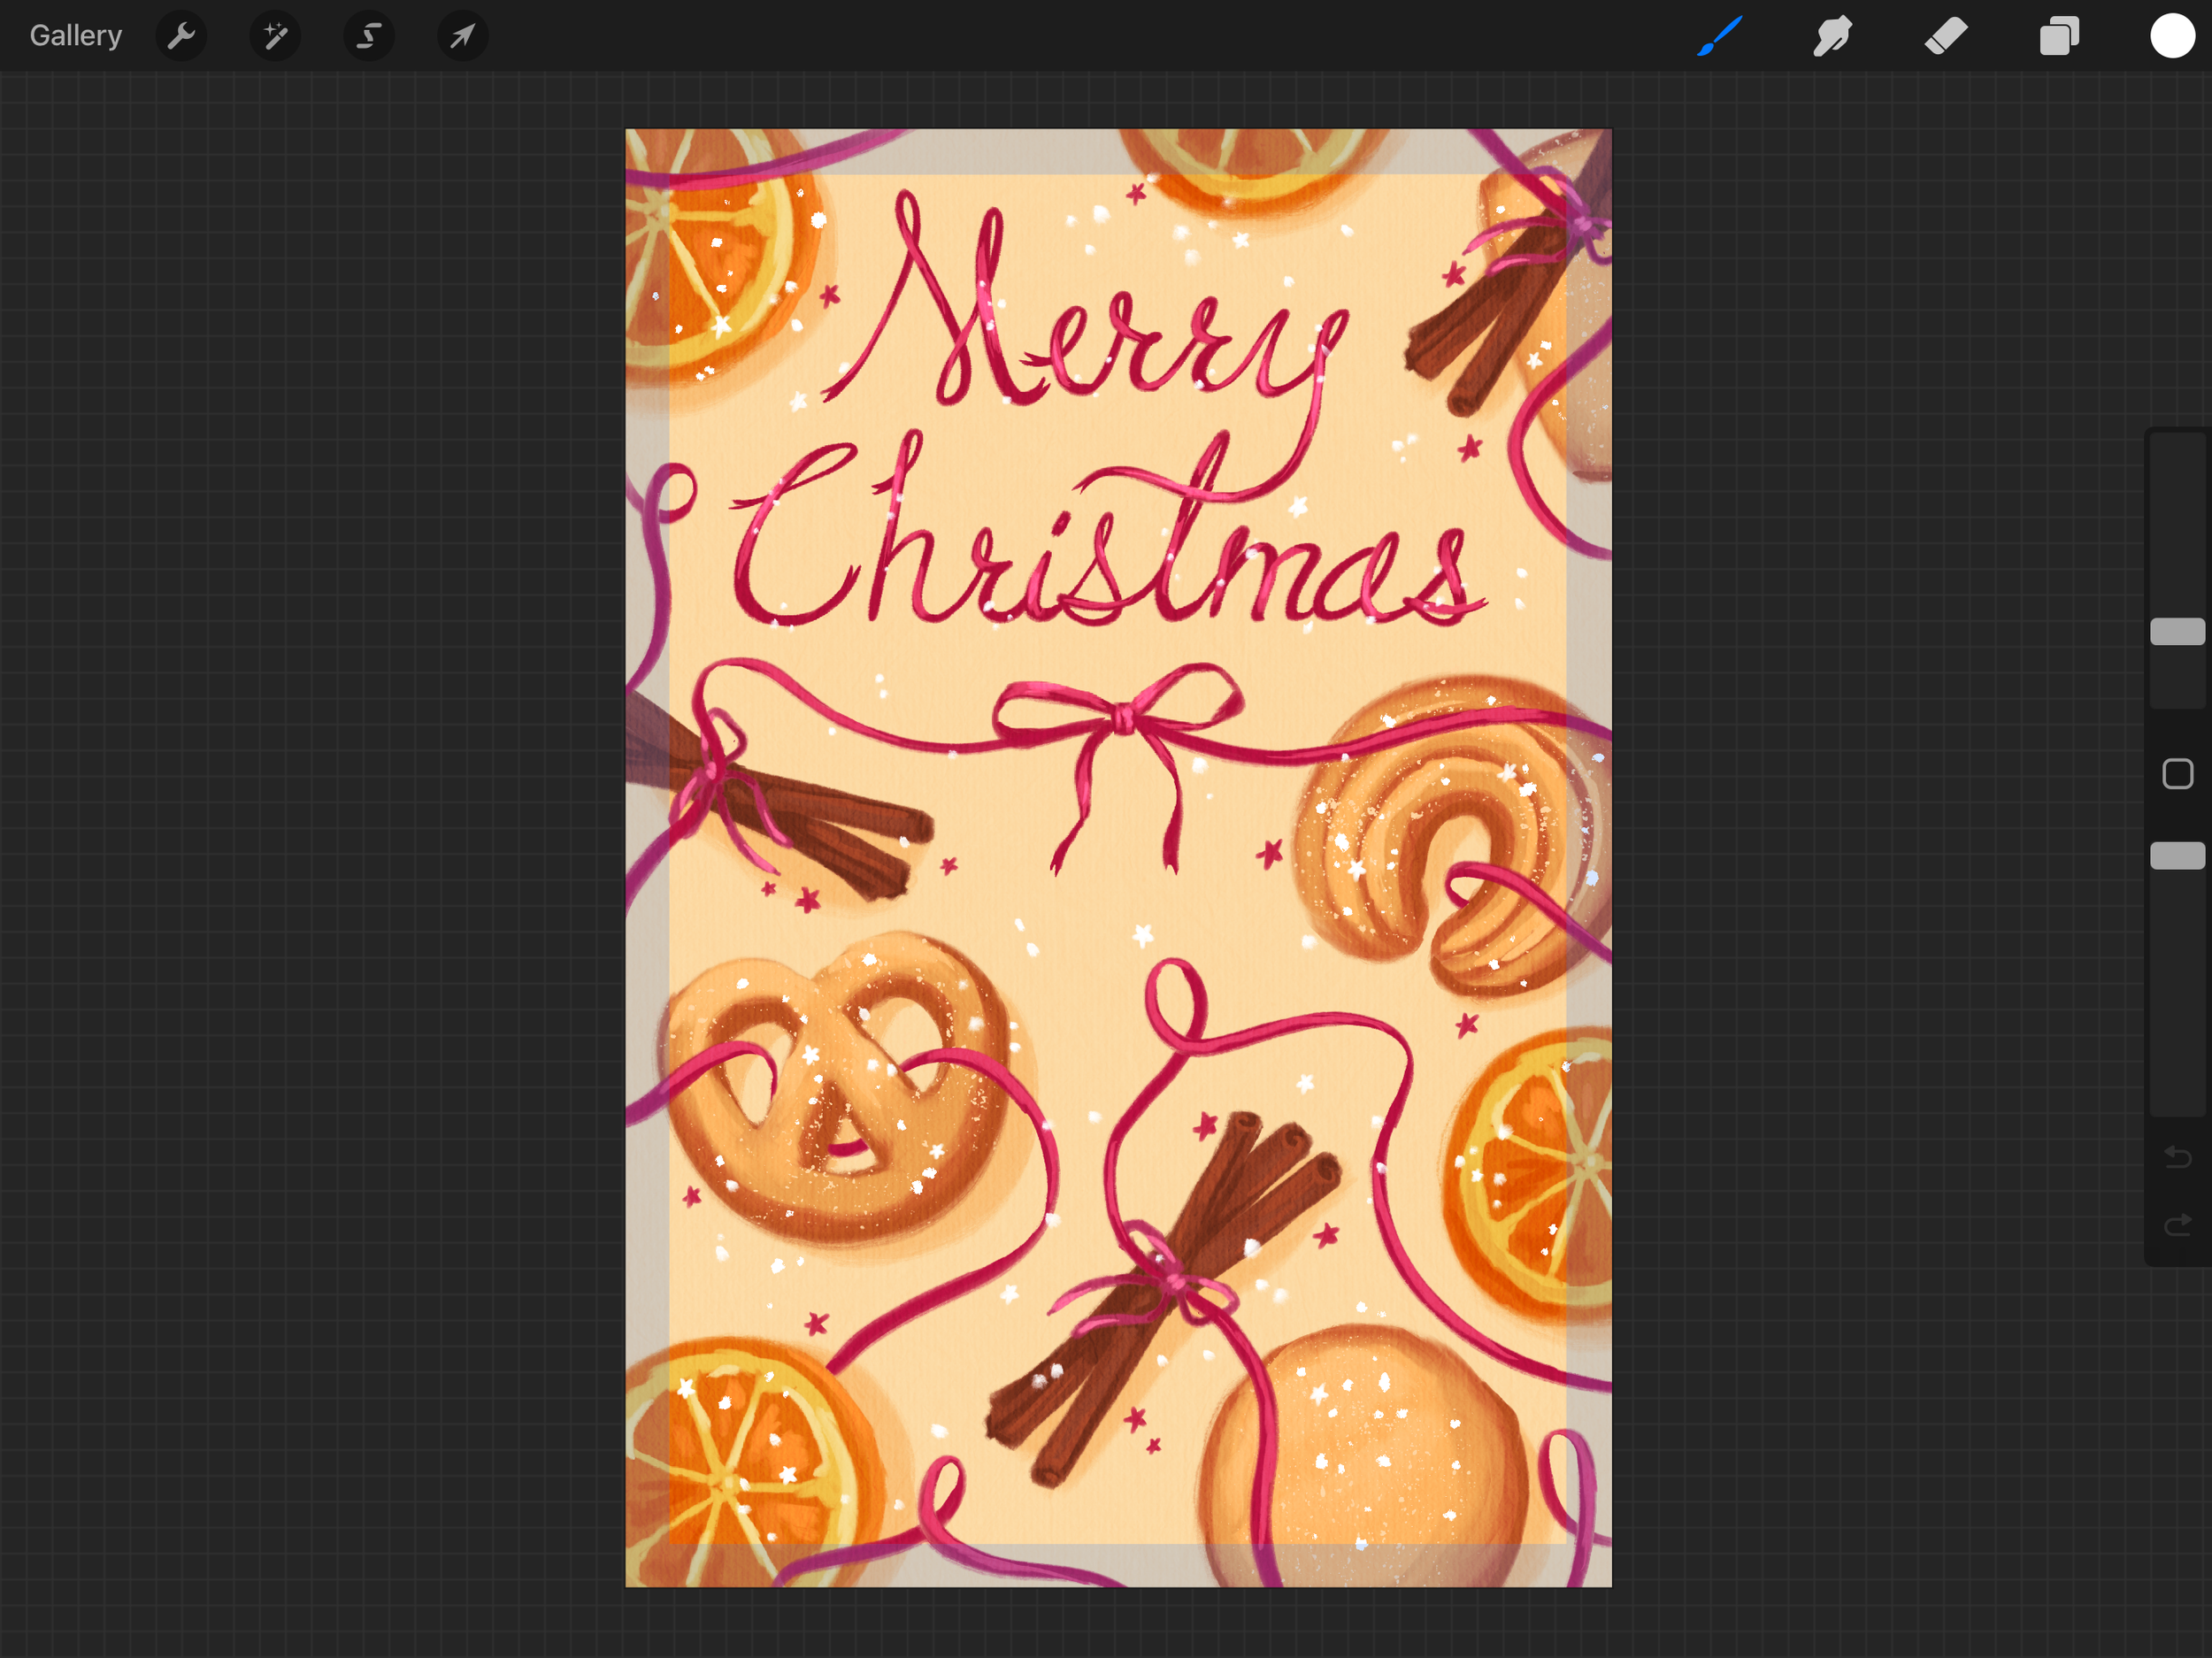2212x1658 pixels.
Task: Open the white color picker swatch
Action: [x=2172, y=36]
